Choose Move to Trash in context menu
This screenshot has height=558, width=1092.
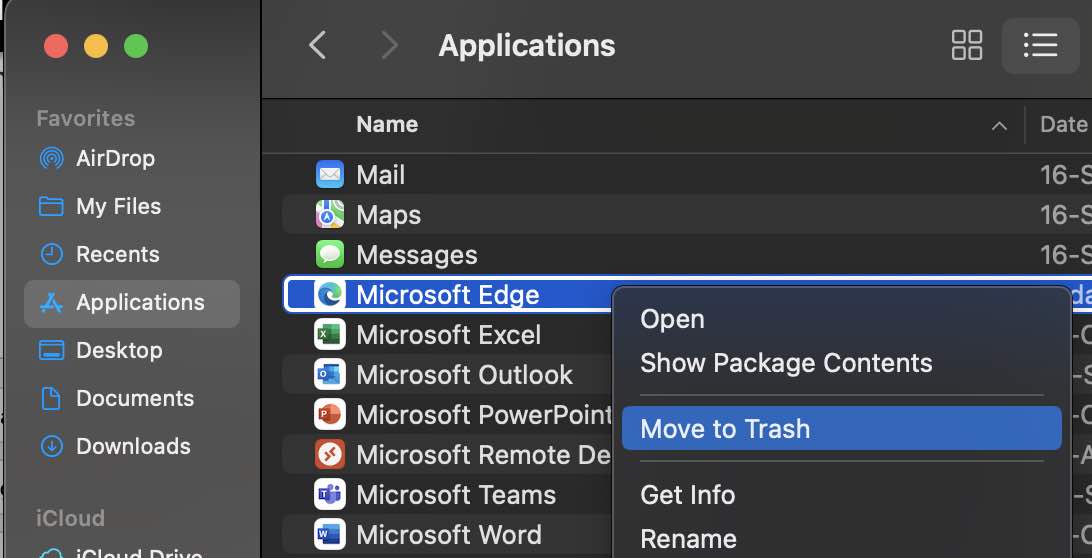[725, 429]
